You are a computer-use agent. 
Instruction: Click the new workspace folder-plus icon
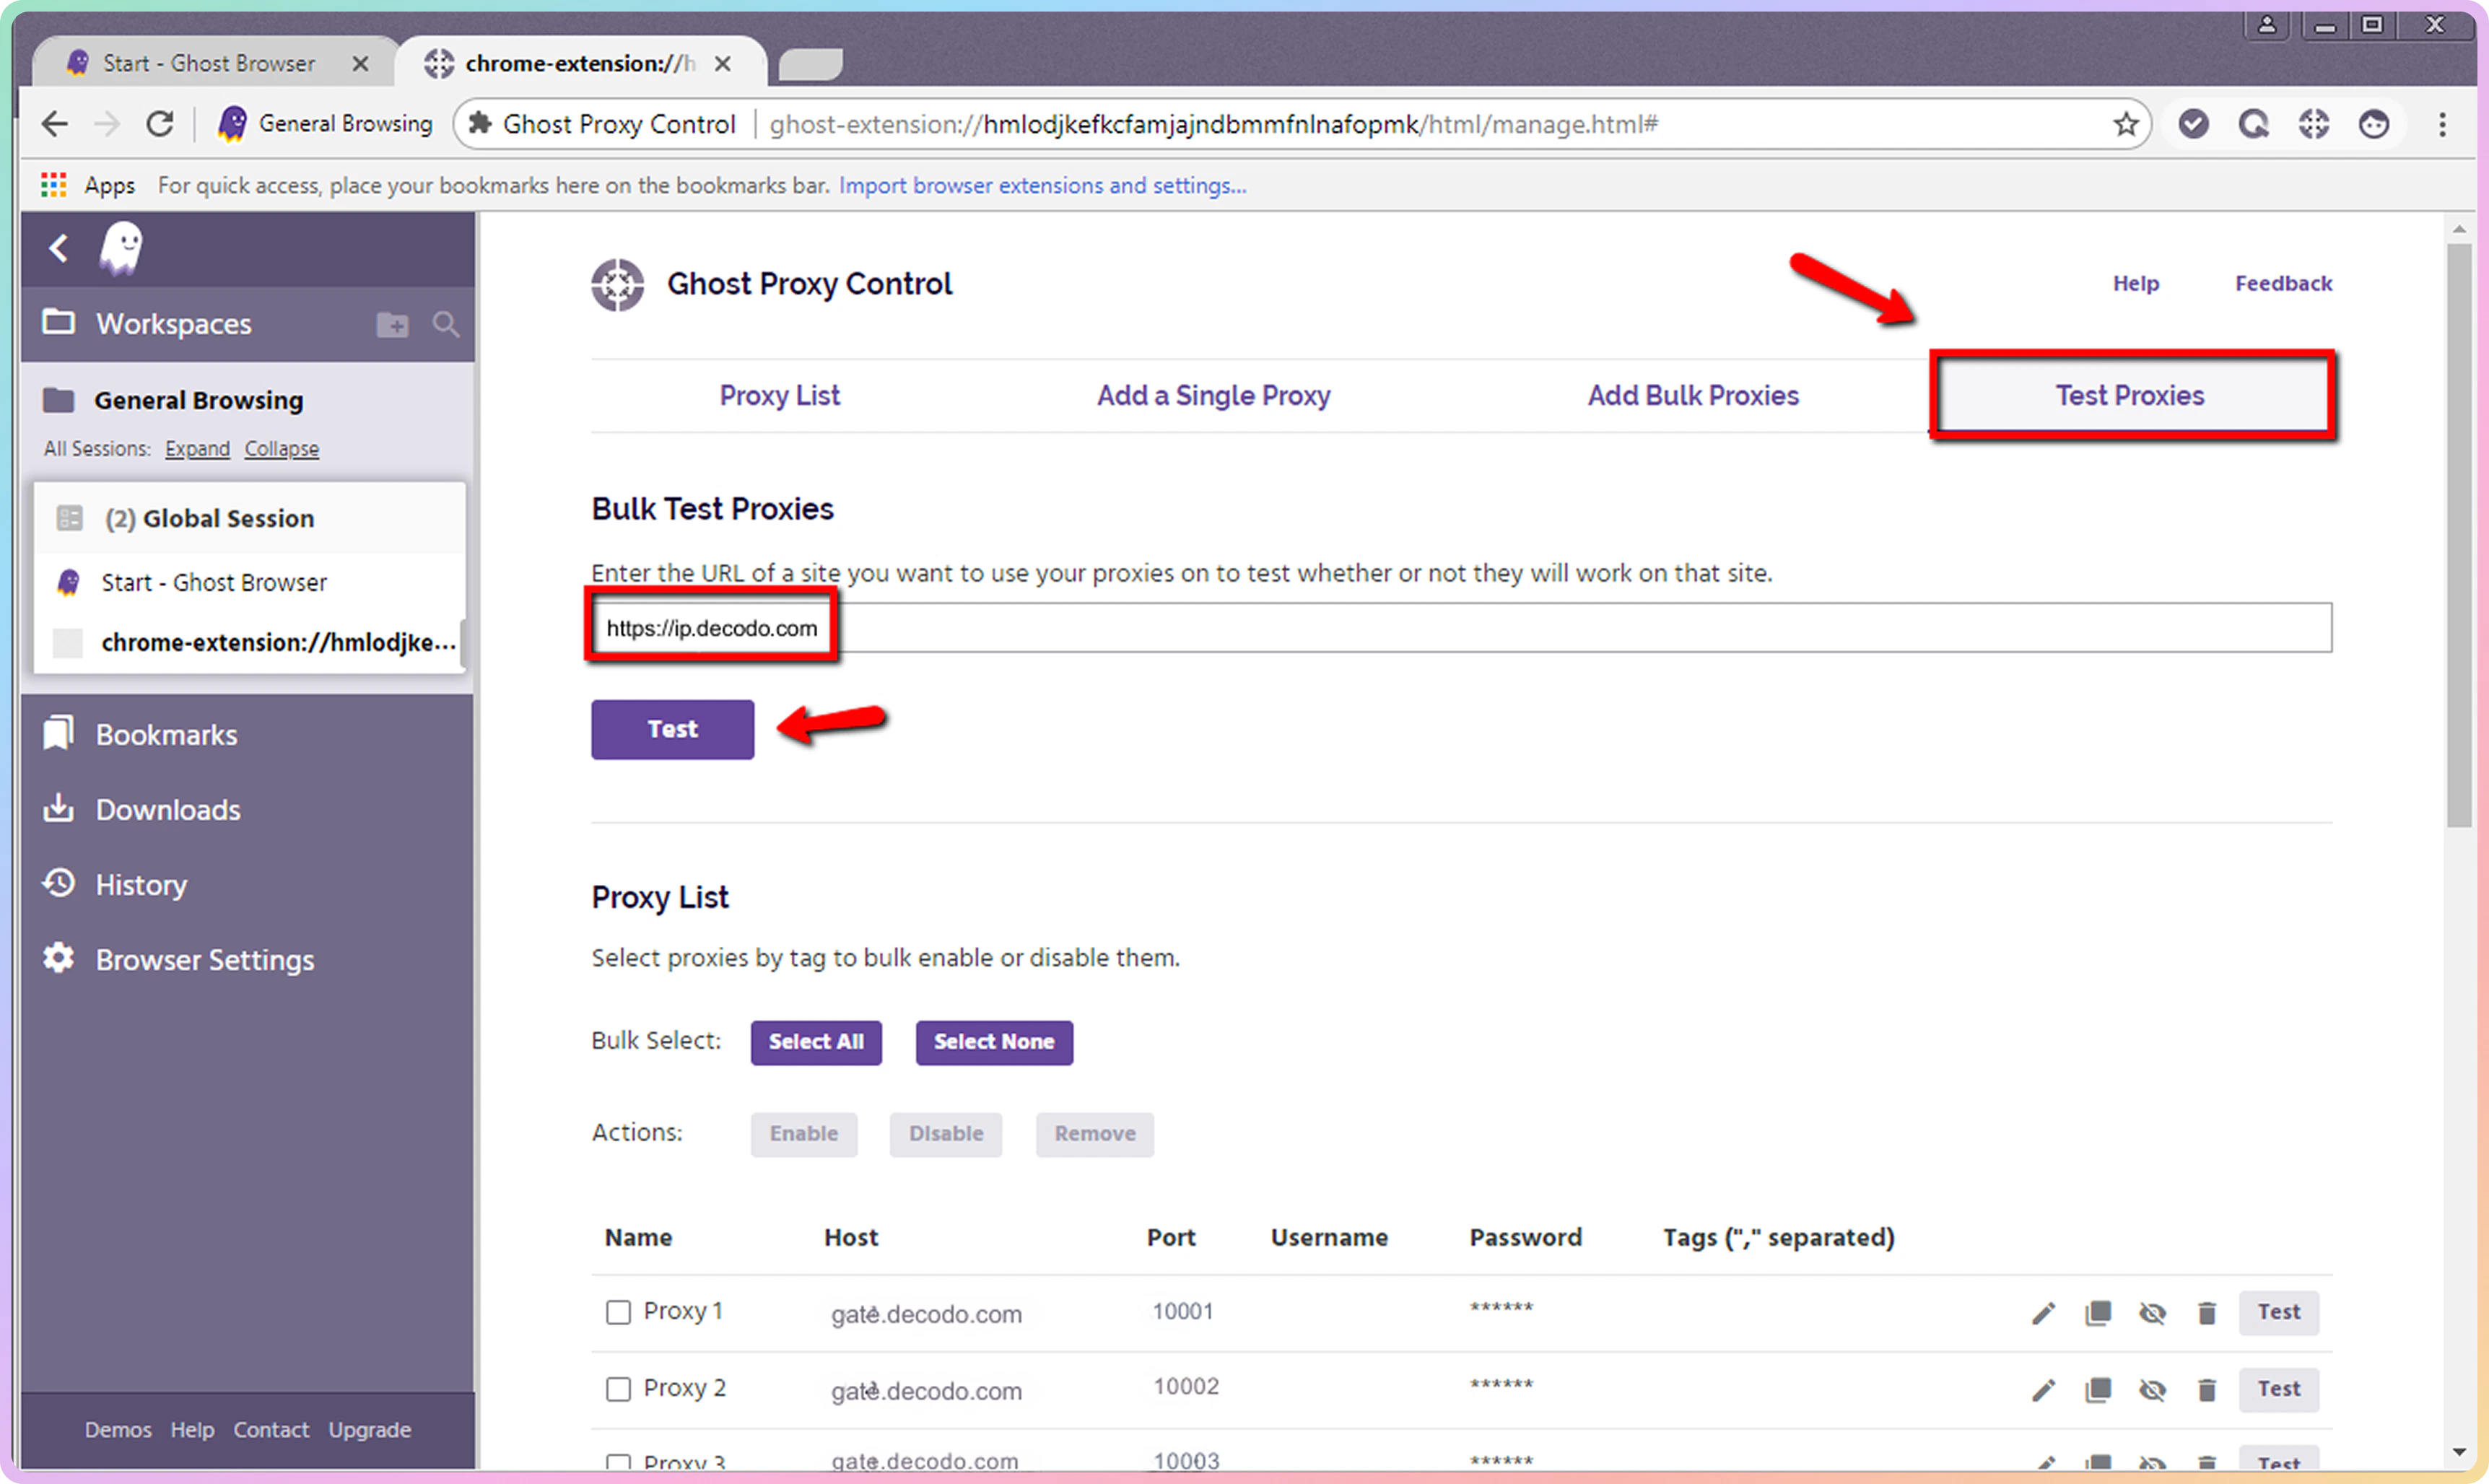point(392,325)
